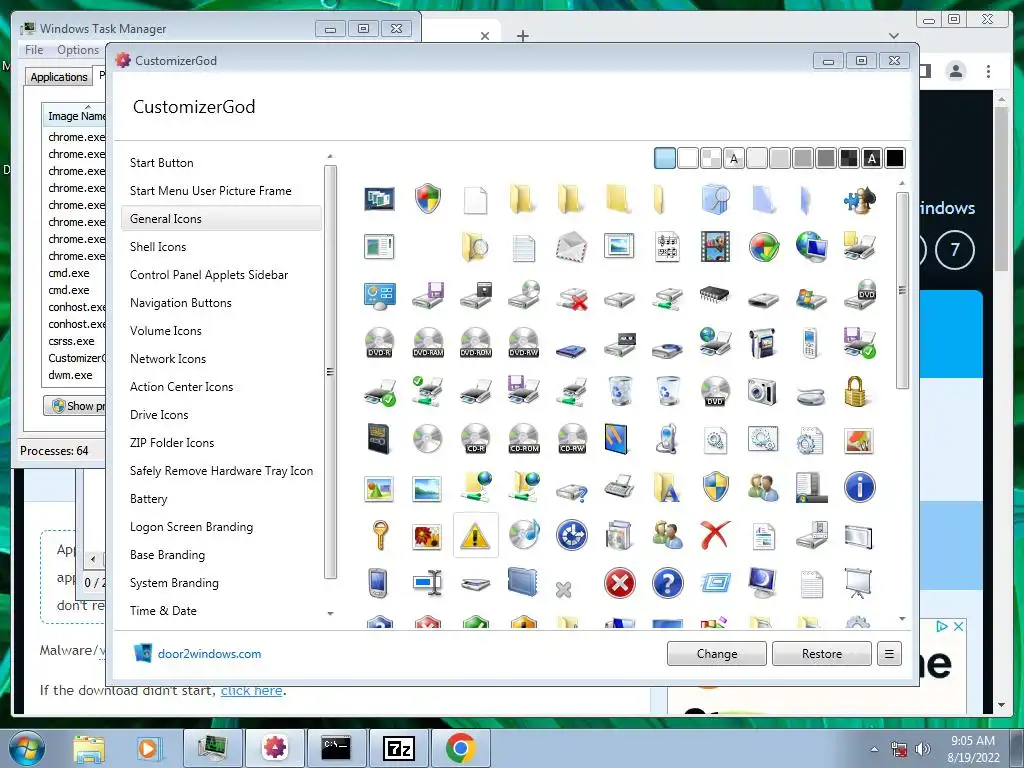1024x768 pixels.
Task: Open Drive Icons category
Action: (x=159, y=415)
